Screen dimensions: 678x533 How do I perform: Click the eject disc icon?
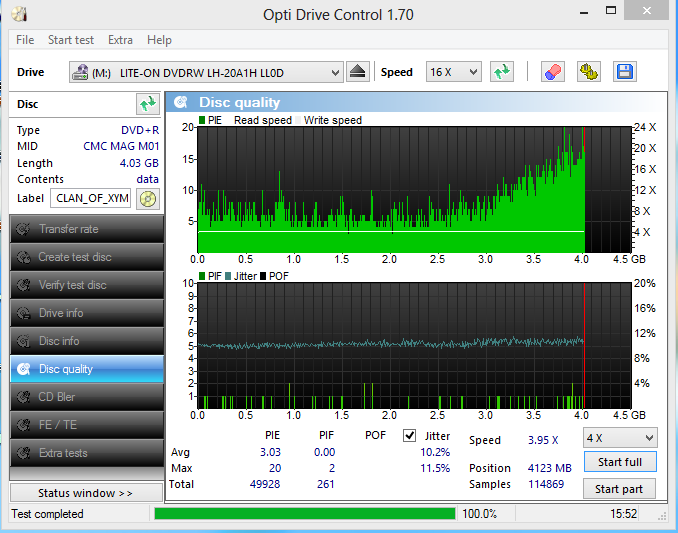pos(358,72)
